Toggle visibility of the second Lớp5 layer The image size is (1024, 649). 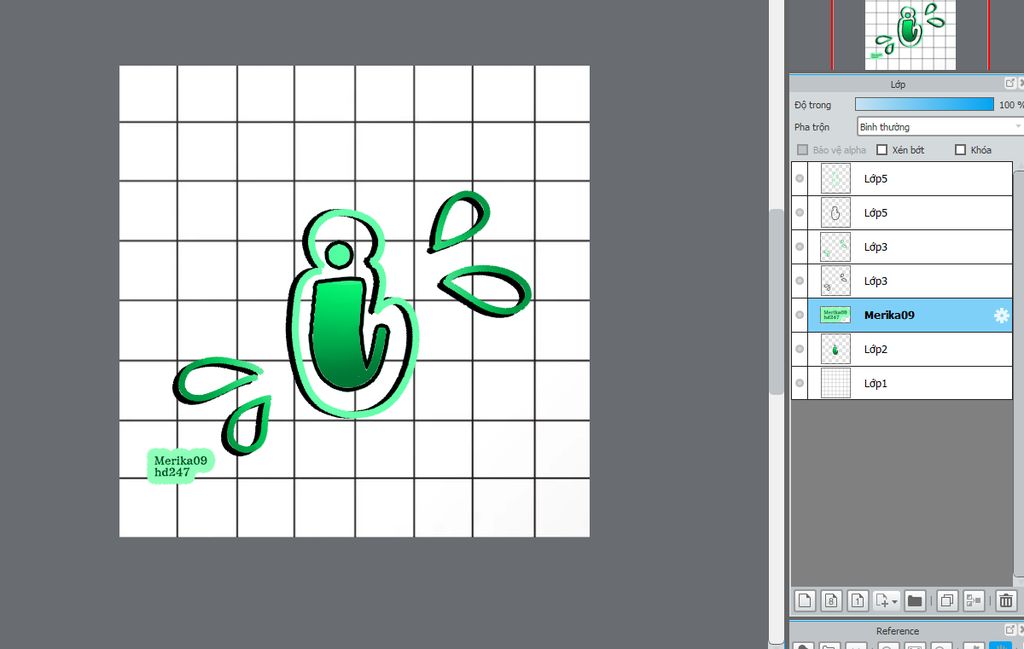799,212
